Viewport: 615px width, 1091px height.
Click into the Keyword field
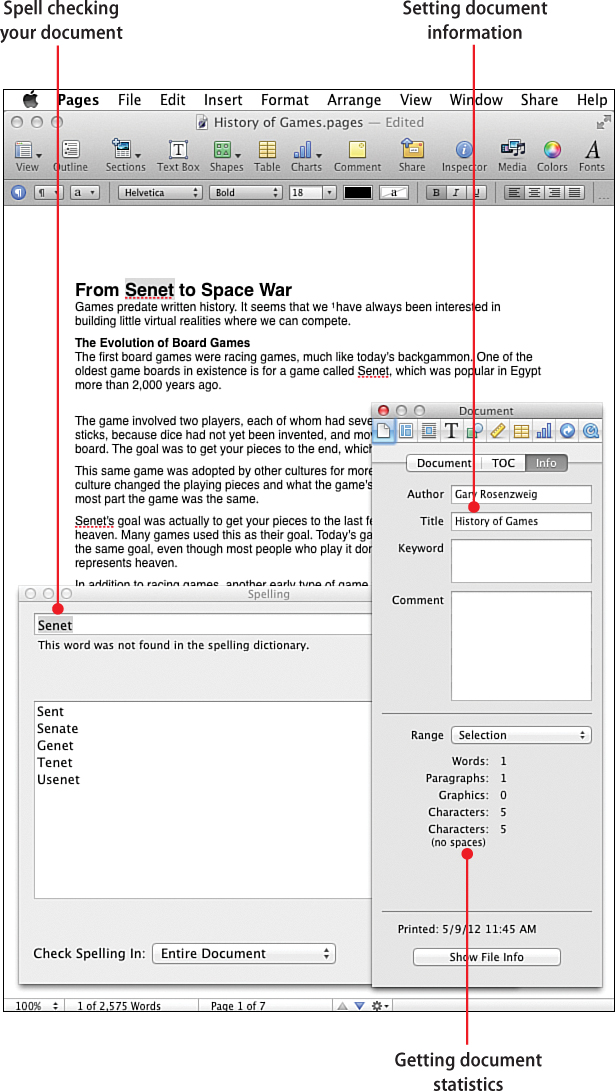click(x=521, y=561)
